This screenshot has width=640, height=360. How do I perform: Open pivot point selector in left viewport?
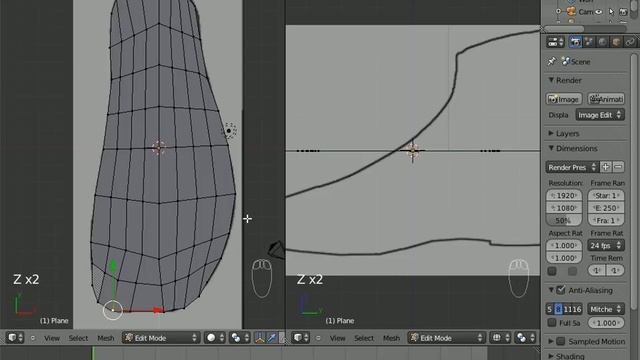point(240,338)
